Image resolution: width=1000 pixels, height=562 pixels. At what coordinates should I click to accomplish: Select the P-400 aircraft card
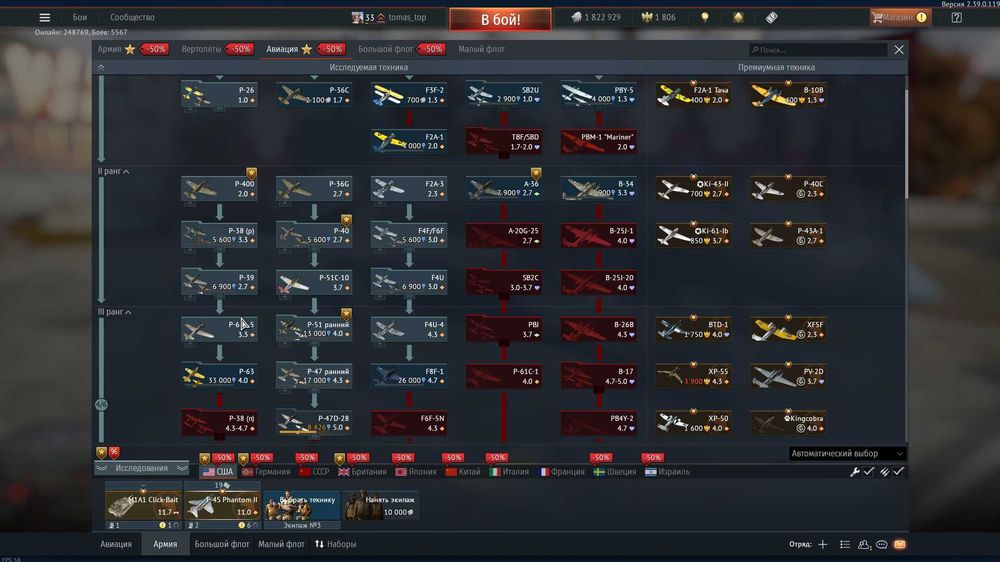[x=219, y=188]
